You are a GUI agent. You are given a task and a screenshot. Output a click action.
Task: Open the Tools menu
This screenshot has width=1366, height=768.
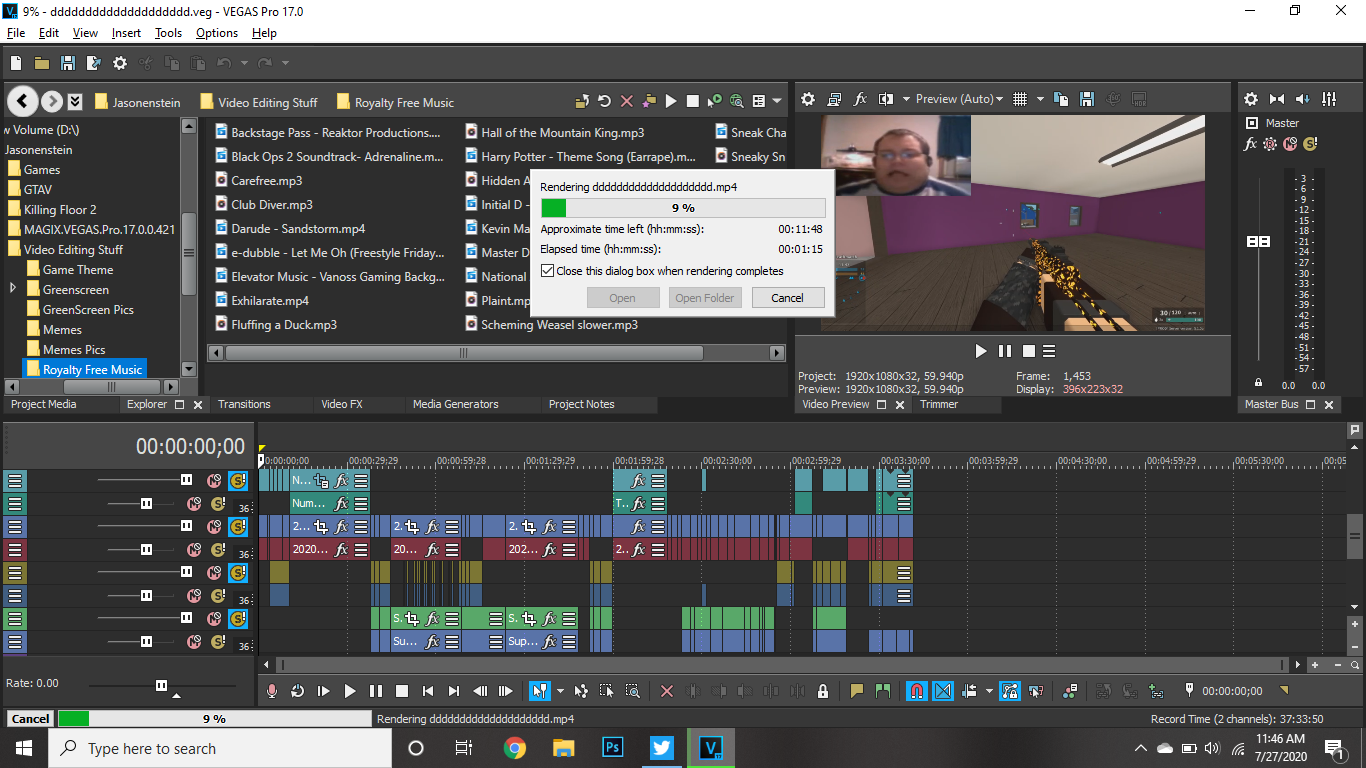[168, 33]
